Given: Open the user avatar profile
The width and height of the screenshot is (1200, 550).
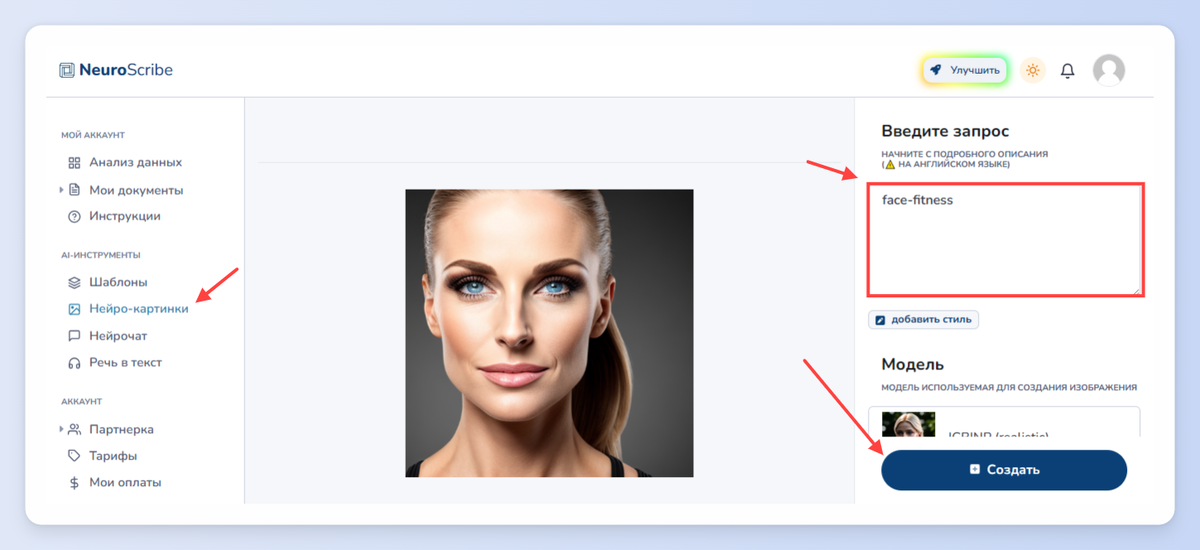Looking at the screenshot, I should coord(1109,70).
